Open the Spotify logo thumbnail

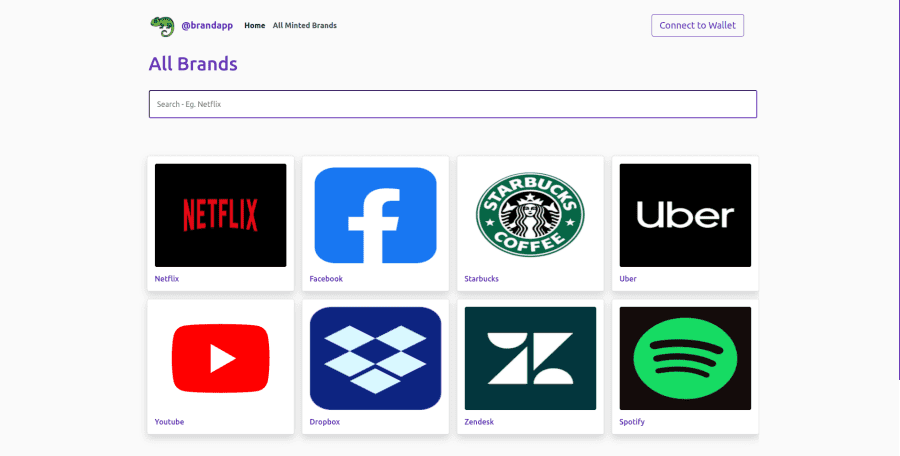click(685, 358)
